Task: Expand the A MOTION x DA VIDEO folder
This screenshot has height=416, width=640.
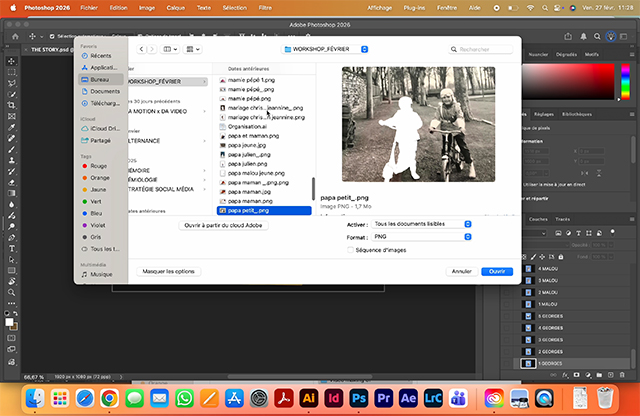Action: pyautogui.click(x=204, y=111)
